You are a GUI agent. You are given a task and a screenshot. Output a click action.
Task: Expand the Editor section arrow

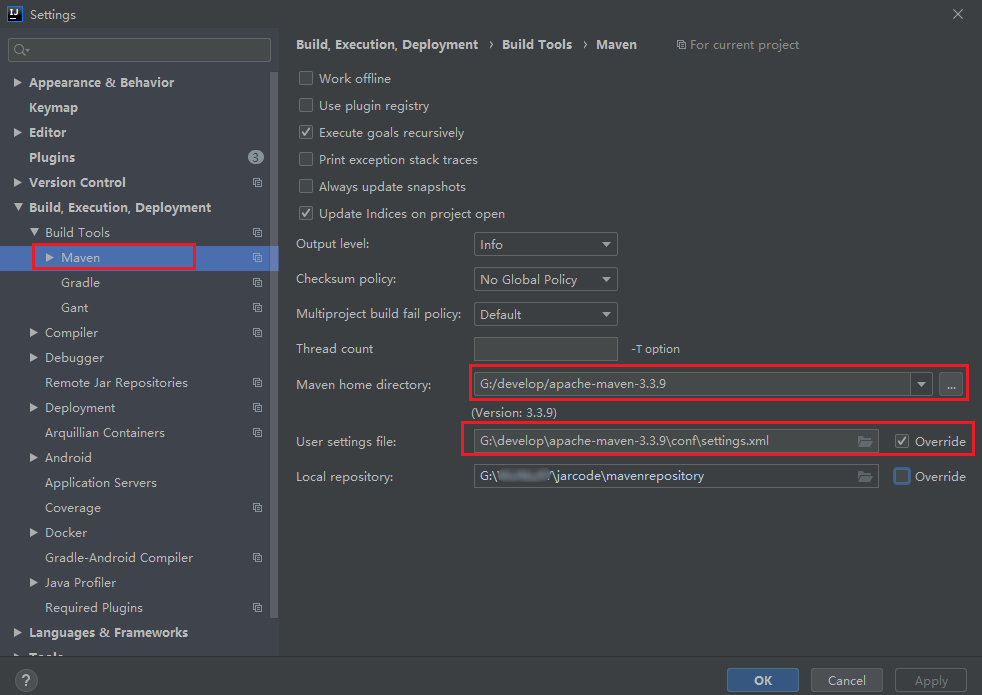click(x=18, y=132)
